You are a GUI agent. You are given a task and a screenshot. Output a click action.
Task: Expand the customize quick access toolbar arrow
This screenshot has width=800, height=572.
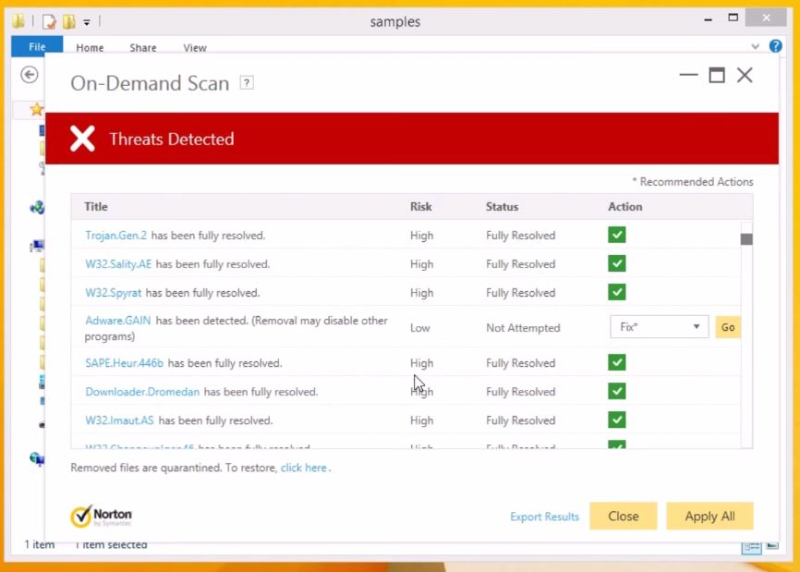(87, 22)
